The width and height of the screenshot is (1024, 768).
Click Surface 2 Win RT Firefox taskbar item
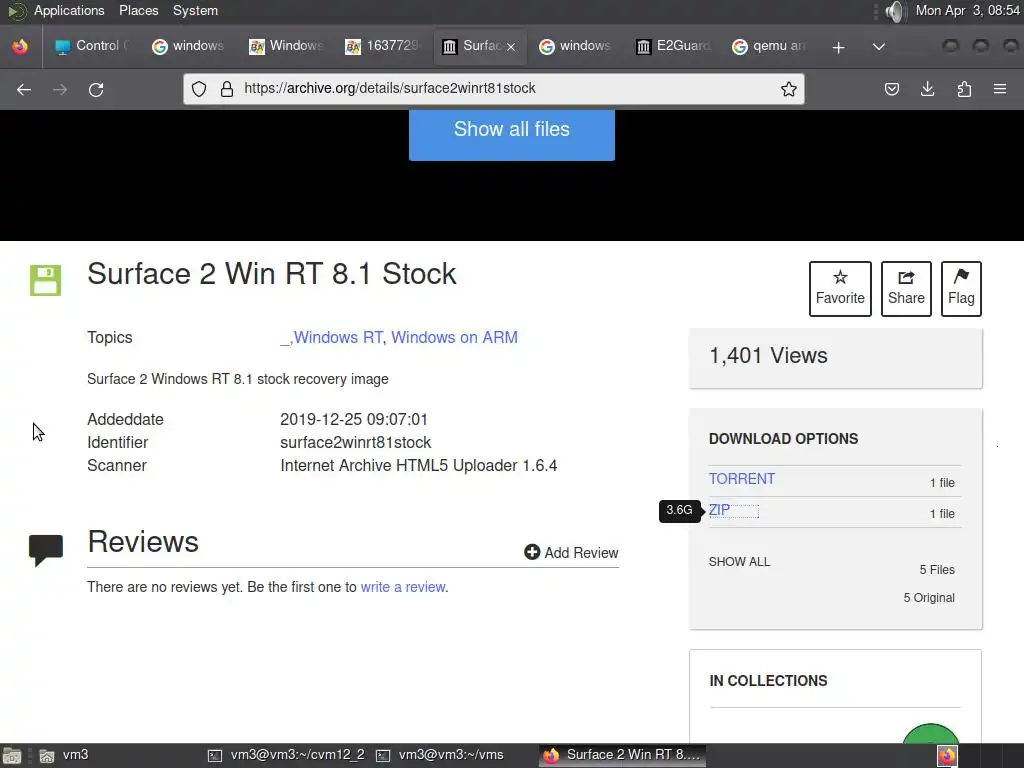point(622,755)
